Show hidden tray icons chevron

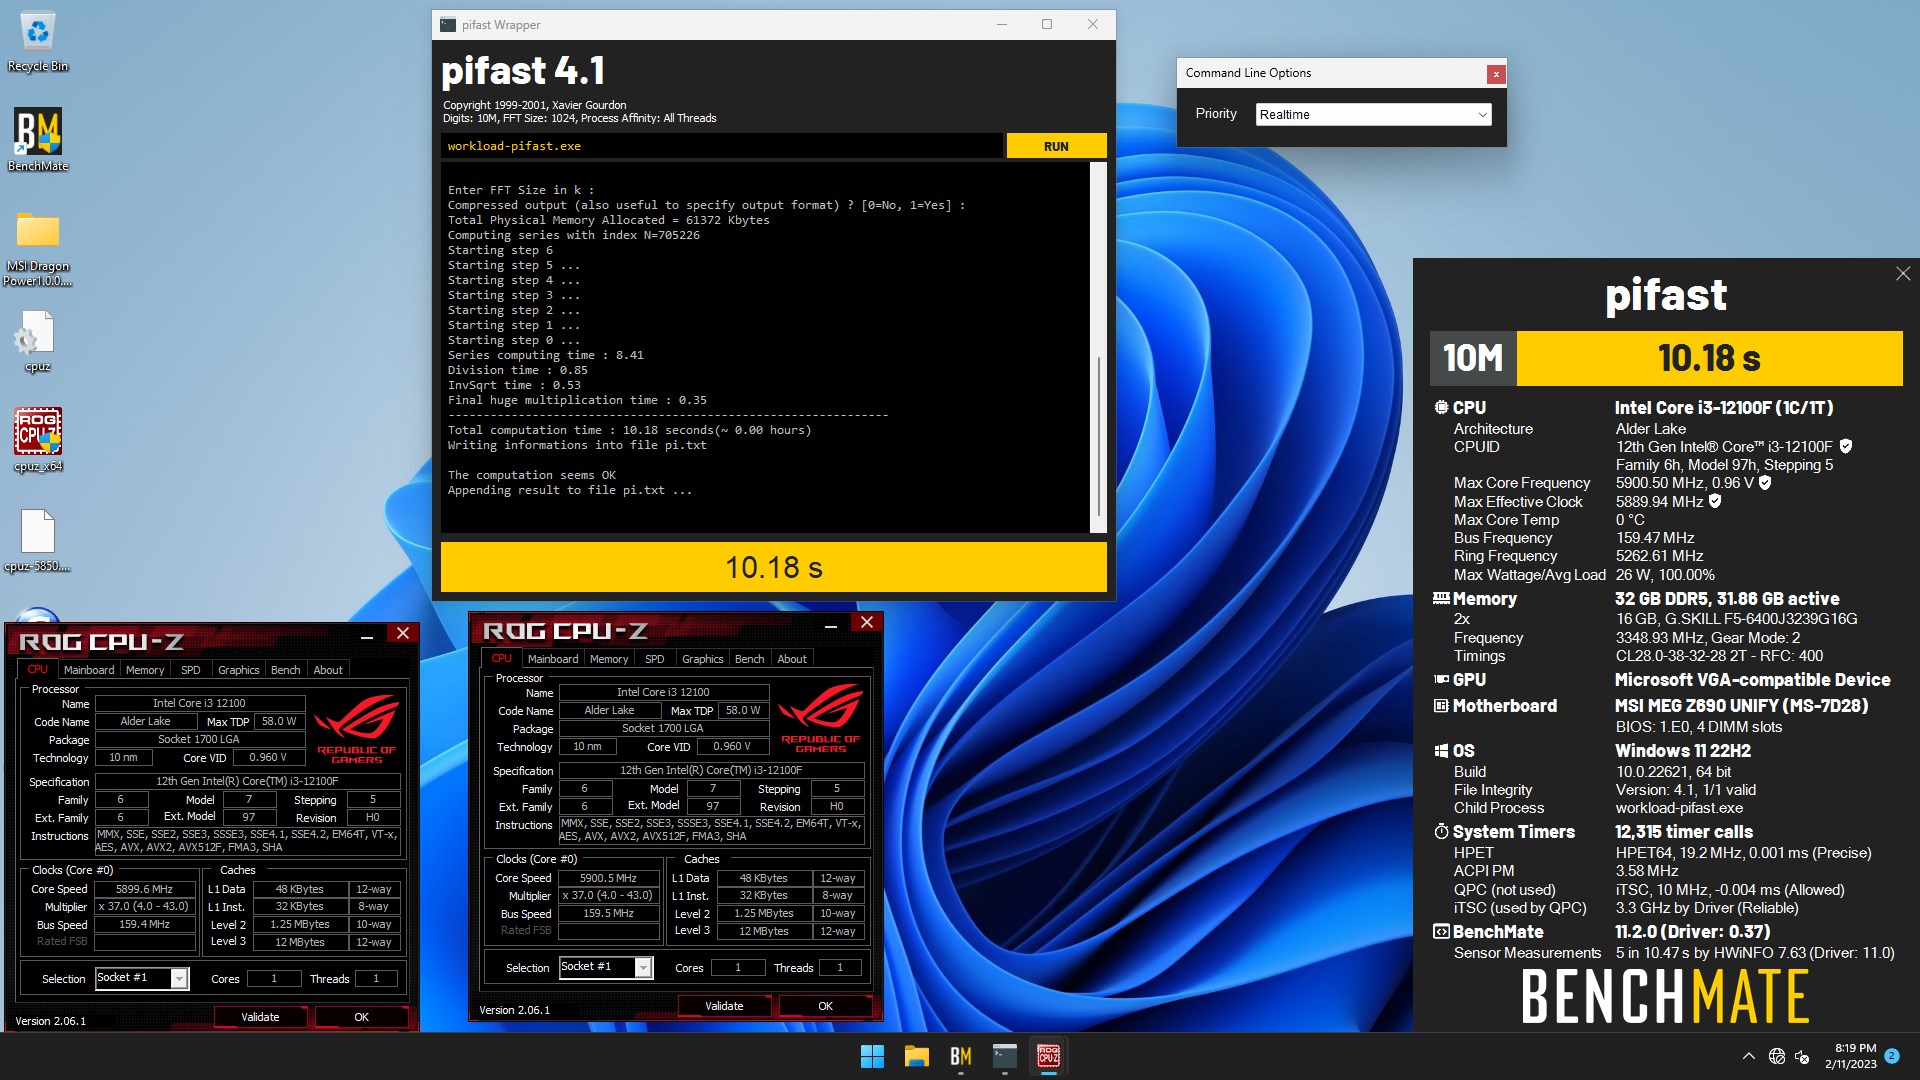click(1748, 1056)
